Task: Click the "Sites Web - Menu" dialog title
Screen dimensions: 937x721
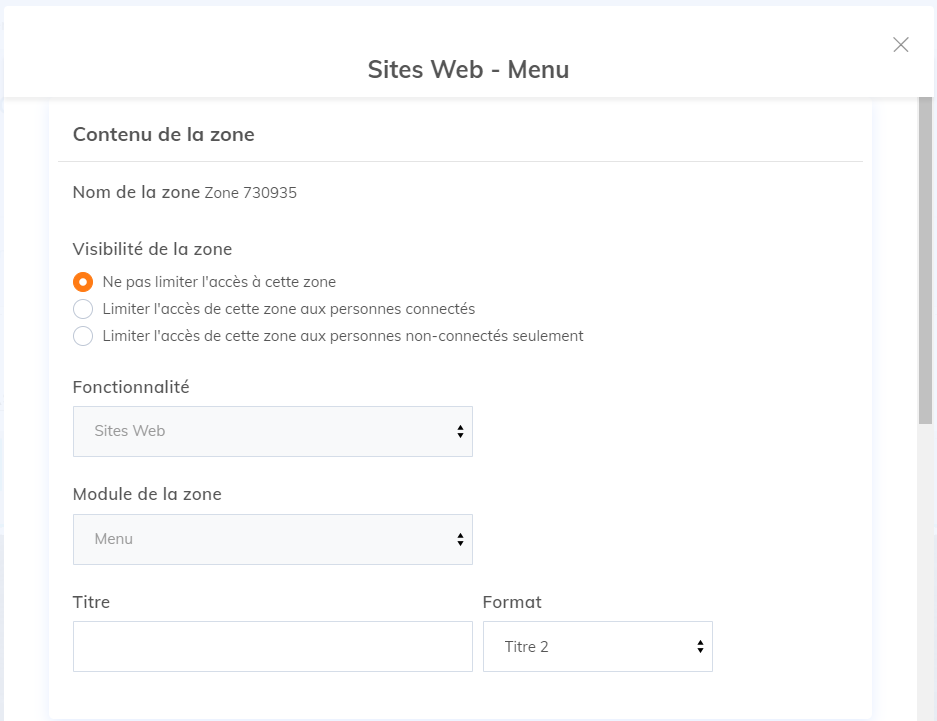Action: click(468, 69)
